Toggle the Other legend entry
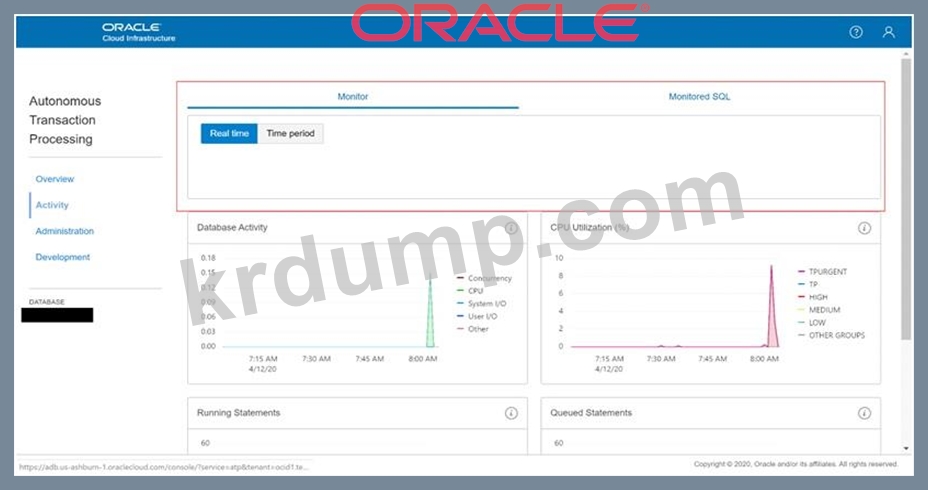 (473, 329)
